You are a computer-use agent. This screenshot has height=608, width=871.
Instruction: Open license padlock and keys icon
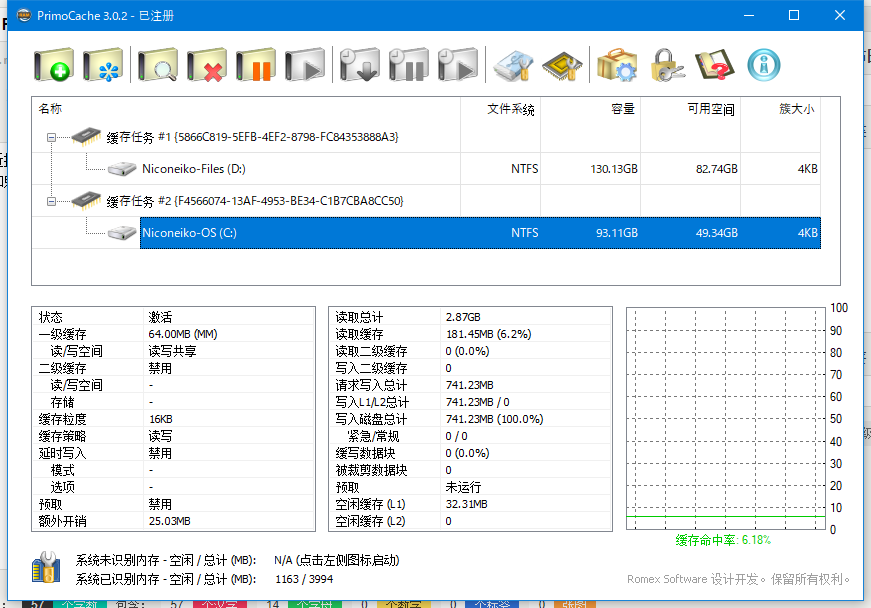pyautogui.click(x=666, y=65)
